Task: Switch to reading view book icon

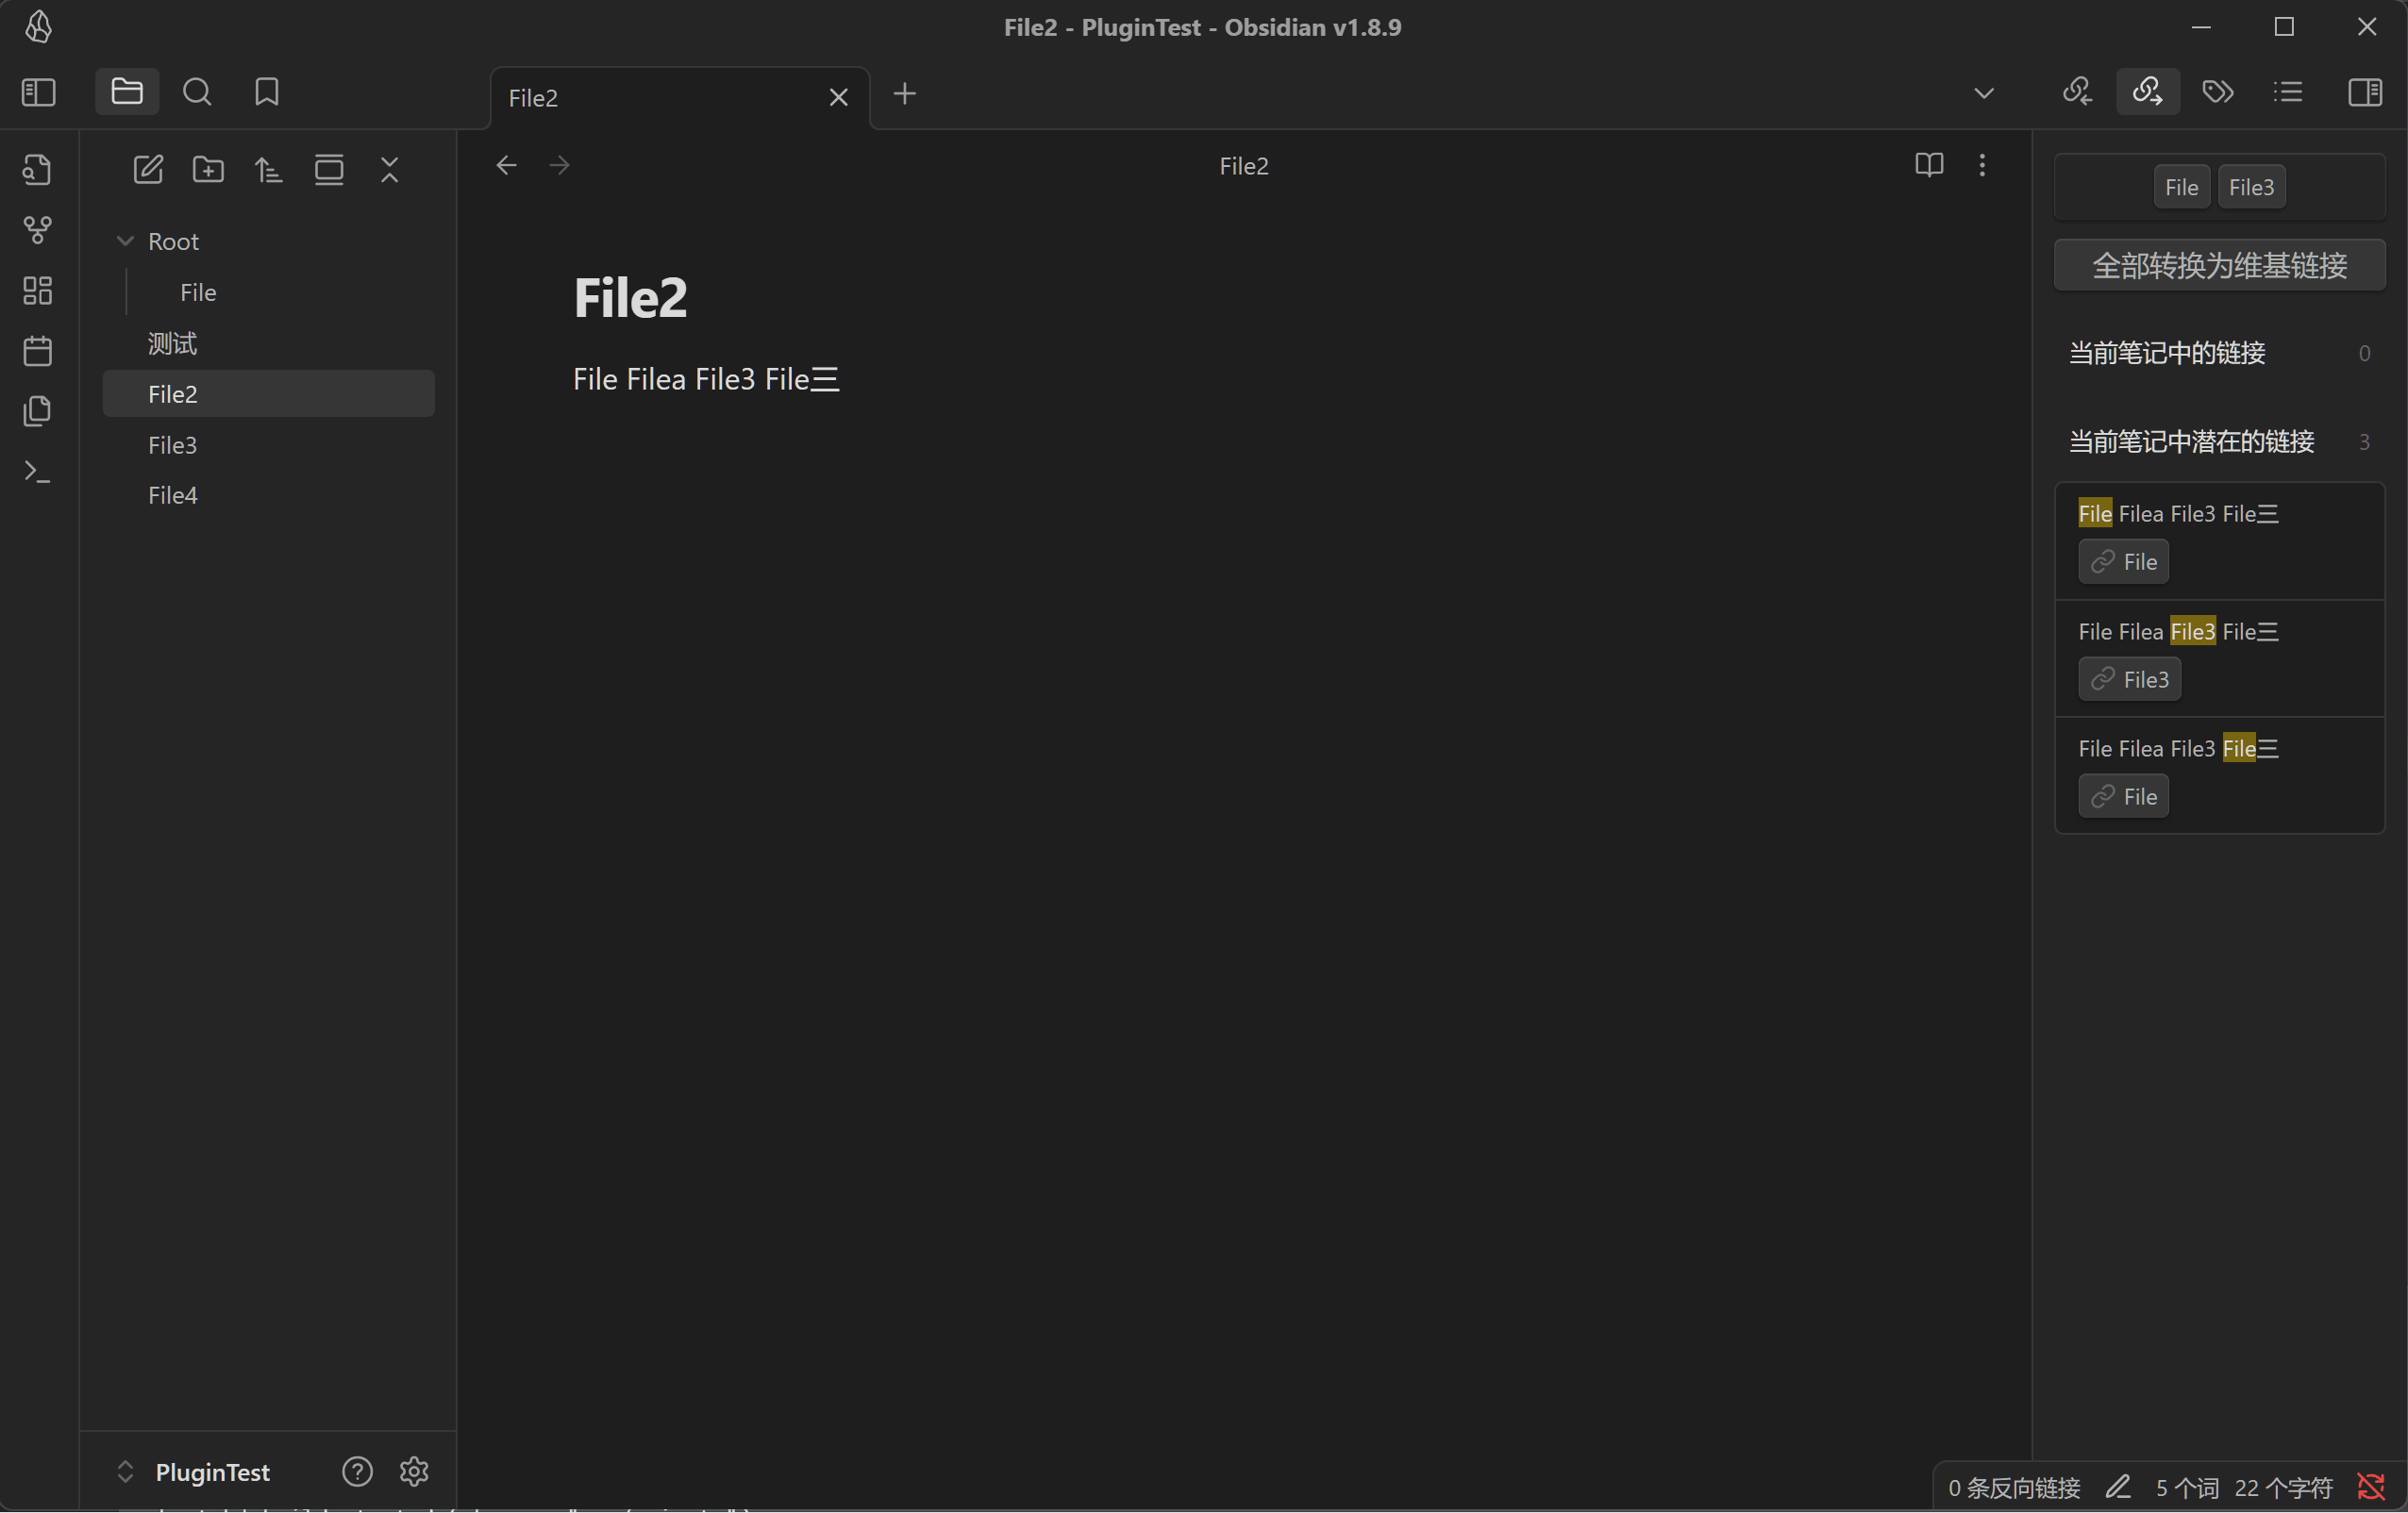Action: [1928, 165]
